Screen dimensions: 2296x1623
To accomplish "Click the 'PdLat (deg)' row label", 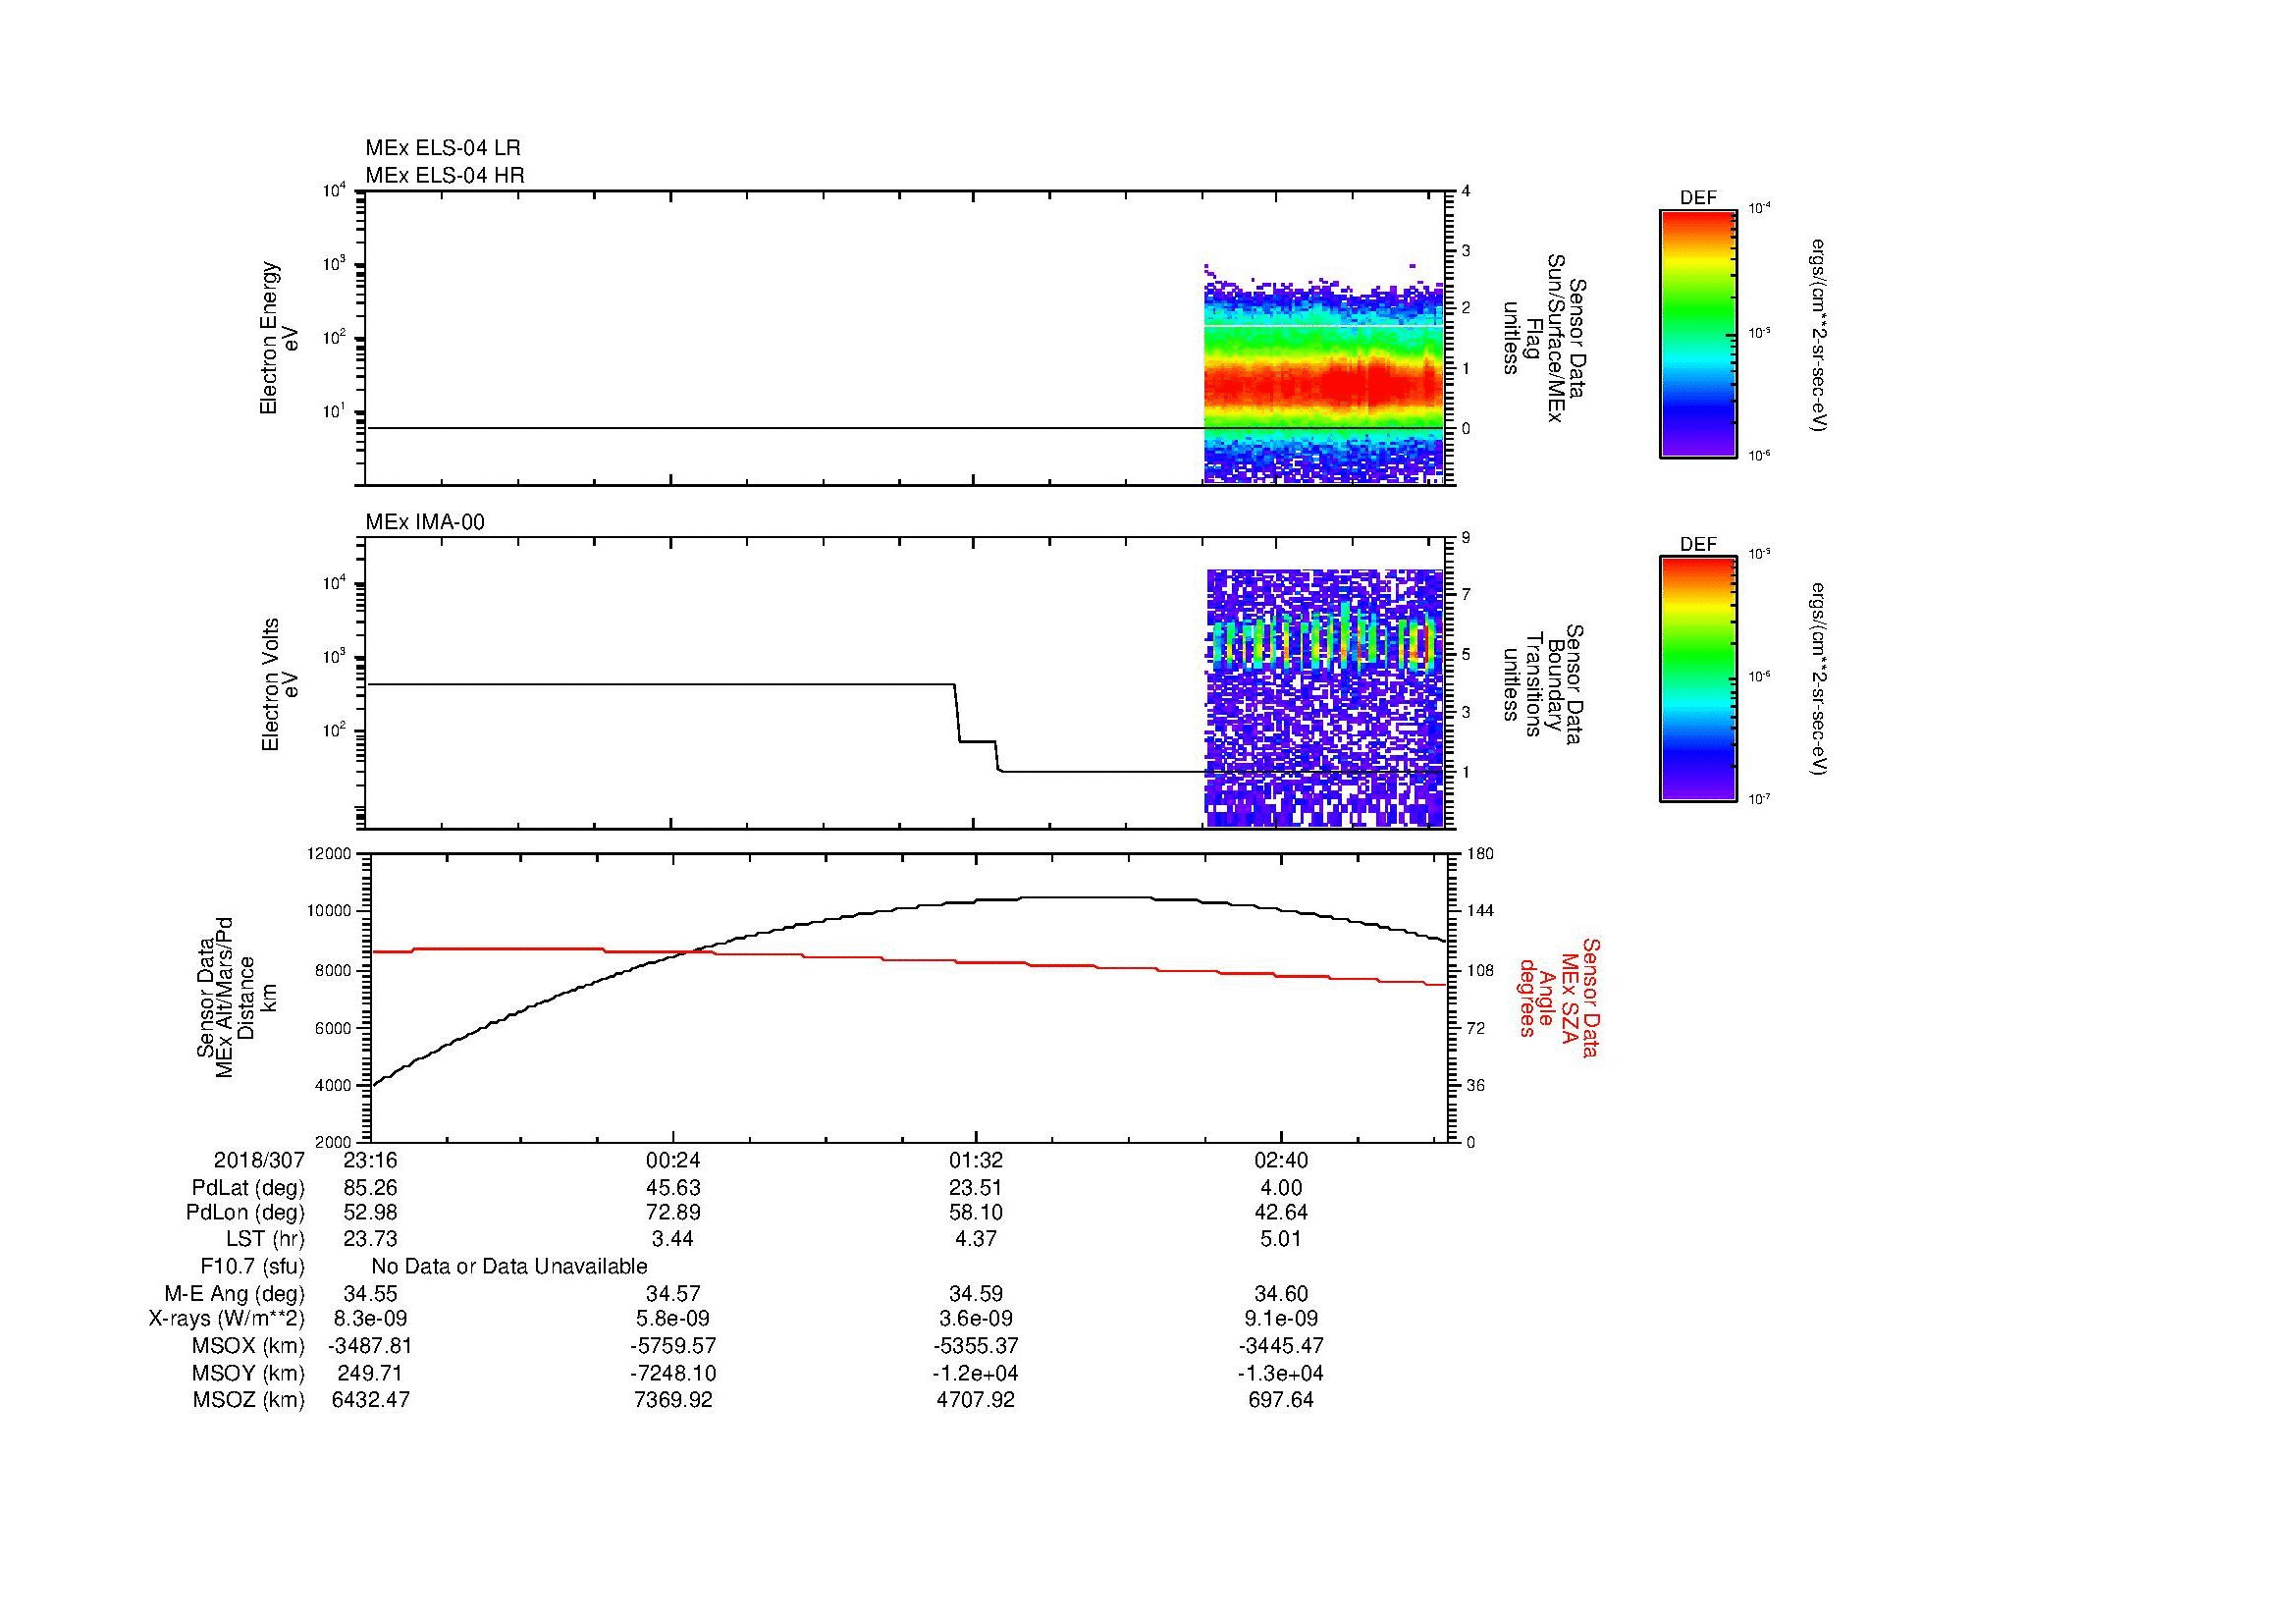I will [248, 1188].
